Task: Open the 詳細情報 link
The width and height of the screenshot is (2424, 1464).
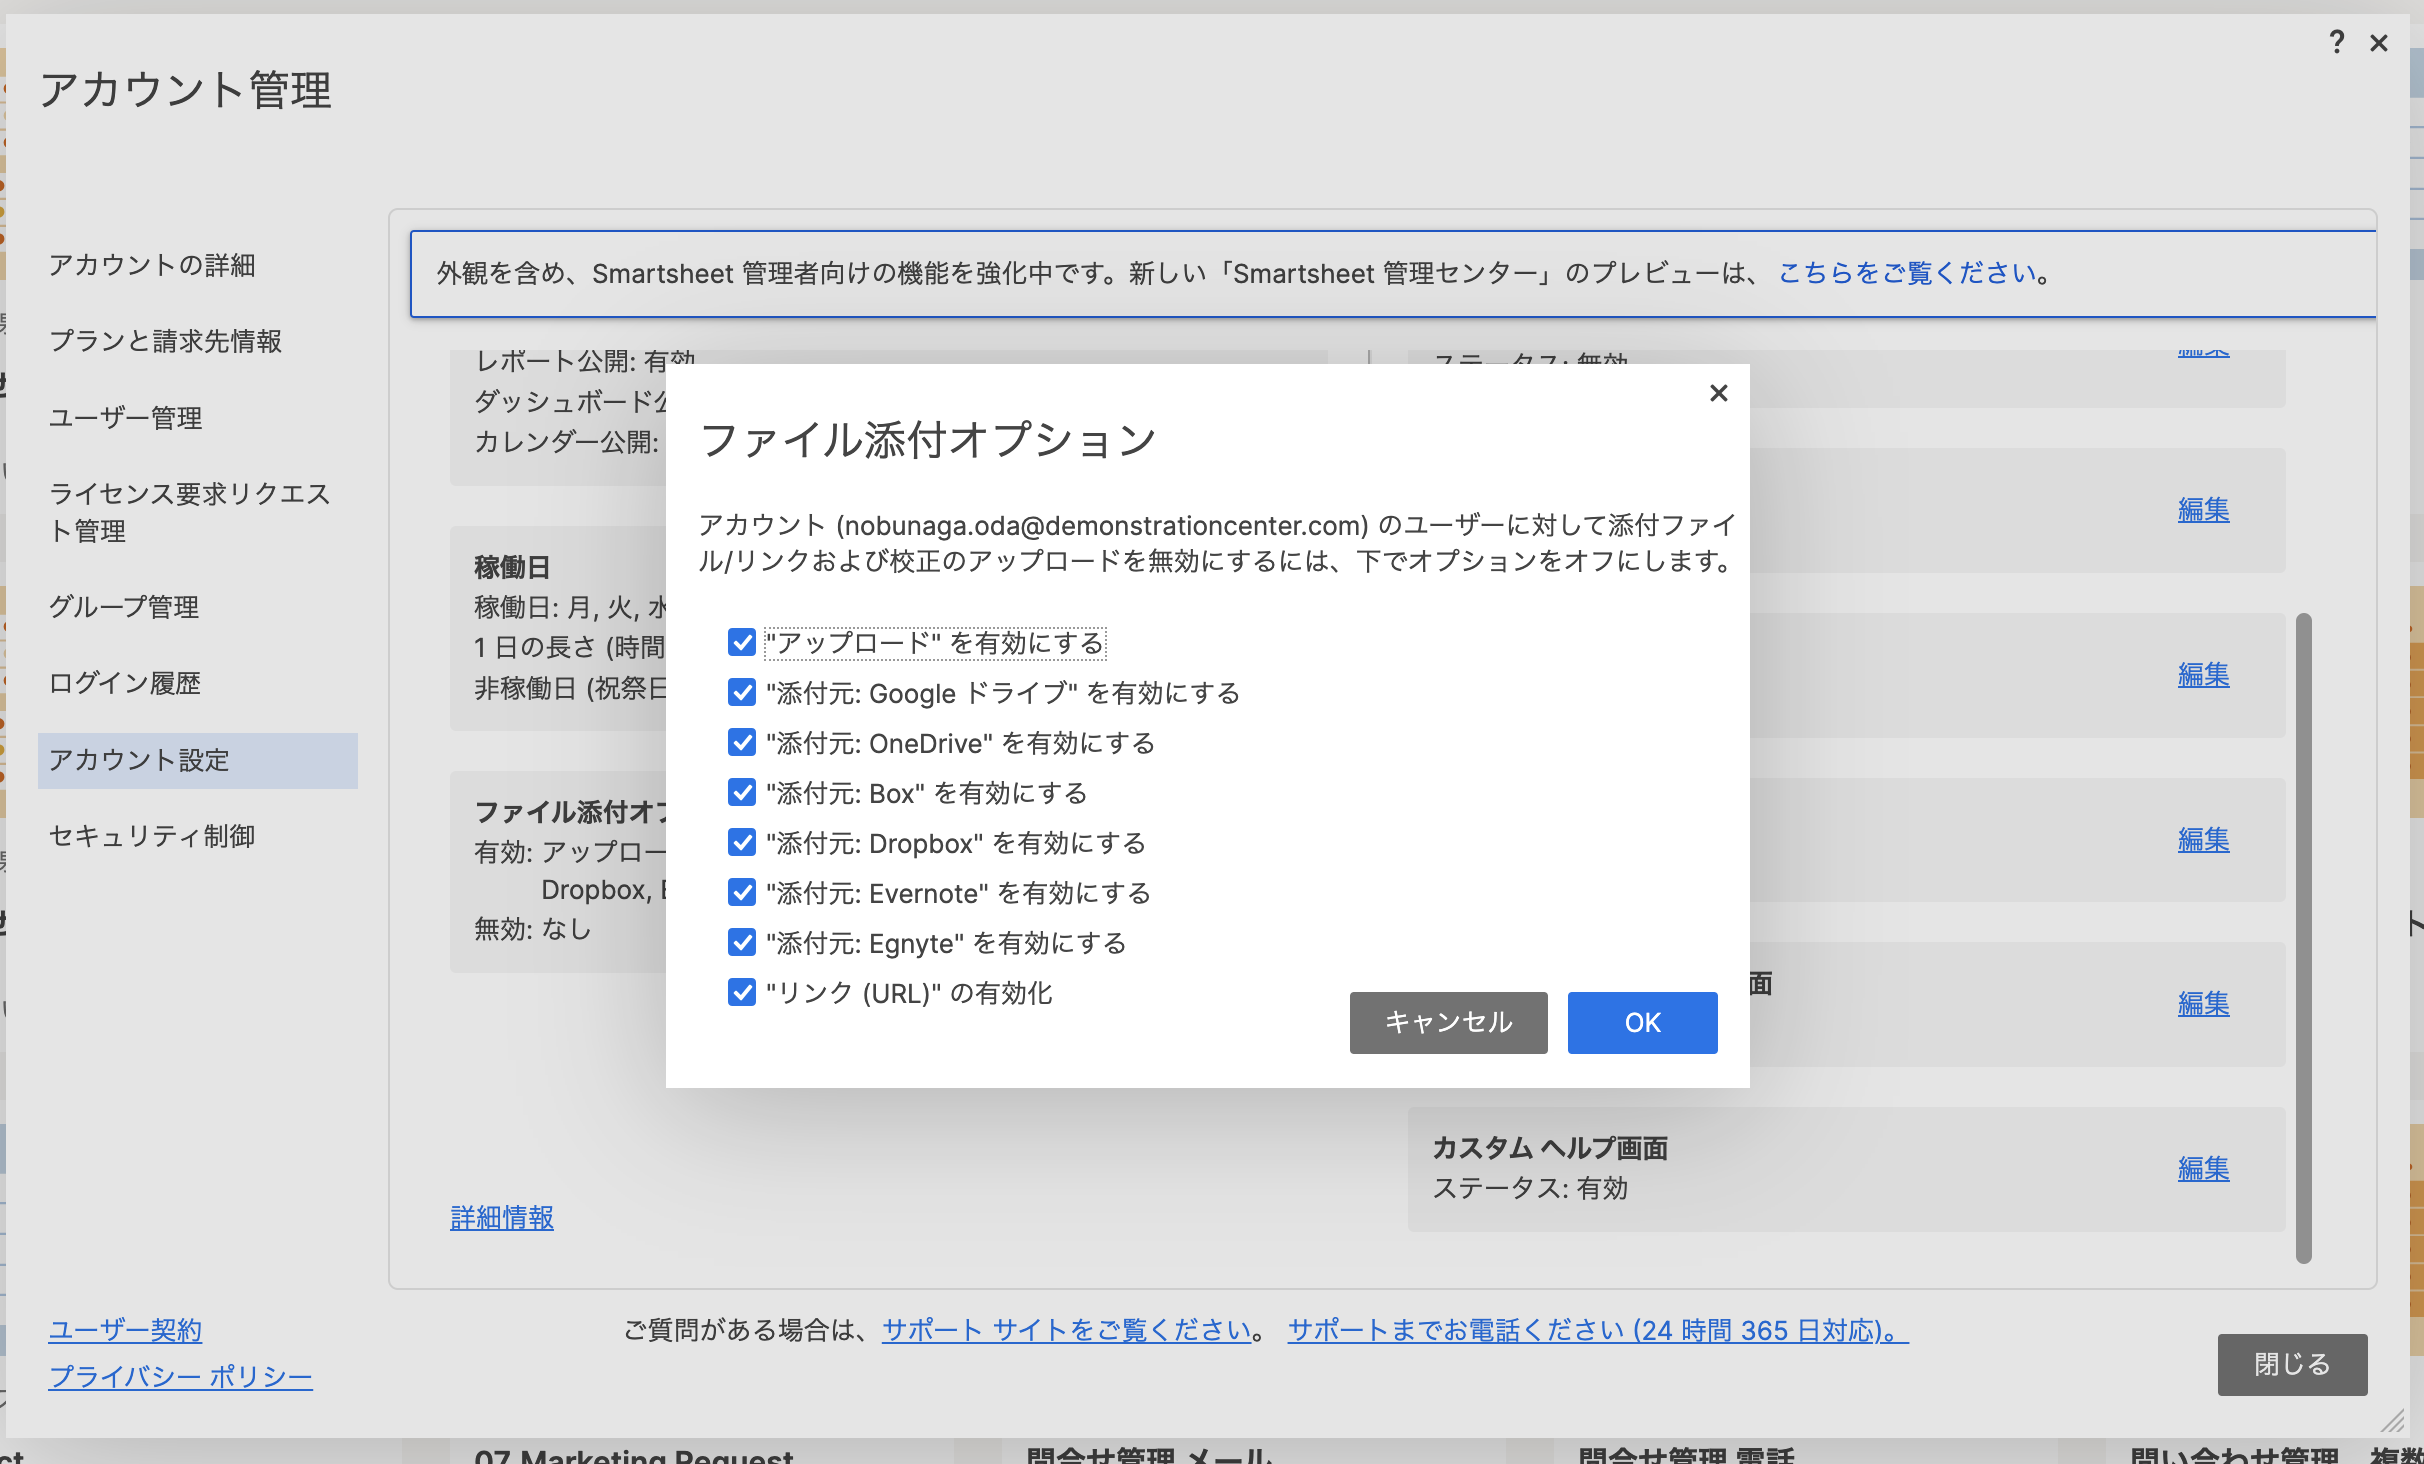Action: (x=502, y=1217)
